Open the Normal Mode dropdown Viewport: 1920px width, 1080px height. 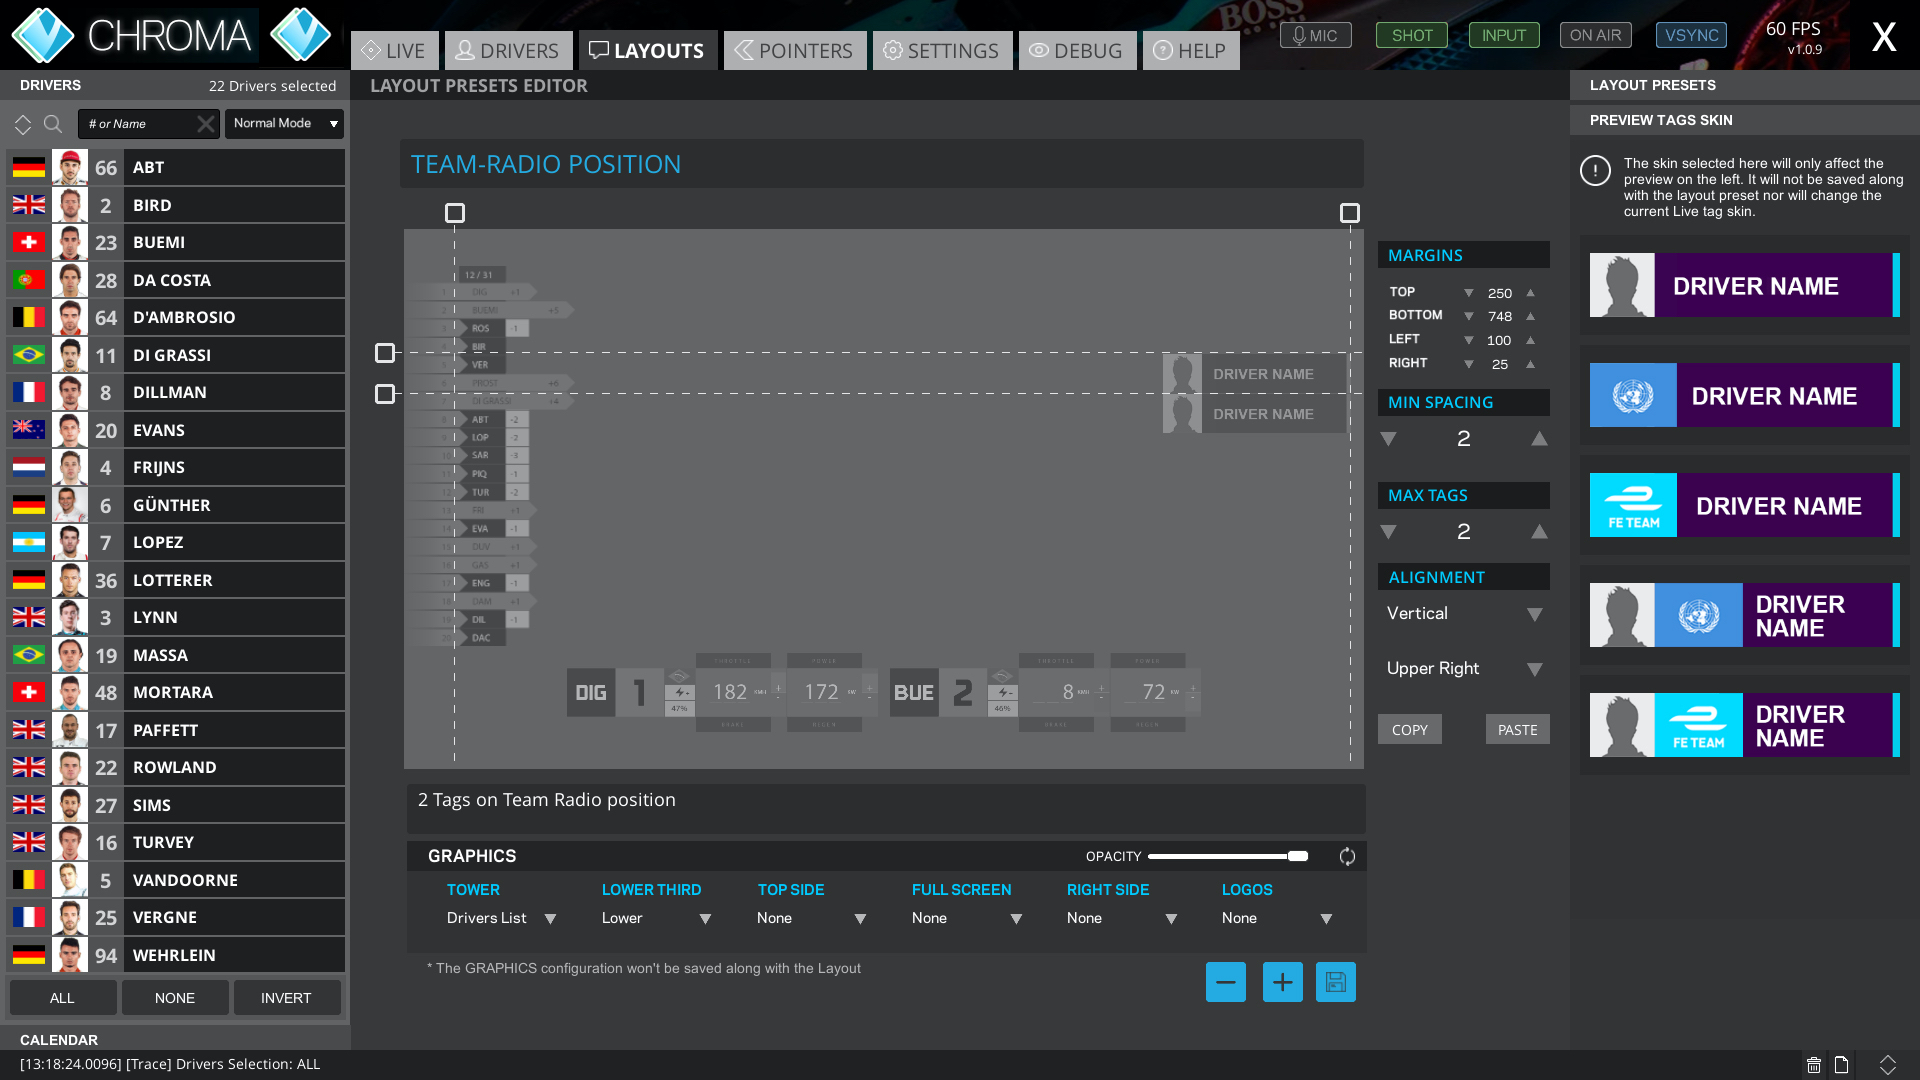[x=284, y=123]
